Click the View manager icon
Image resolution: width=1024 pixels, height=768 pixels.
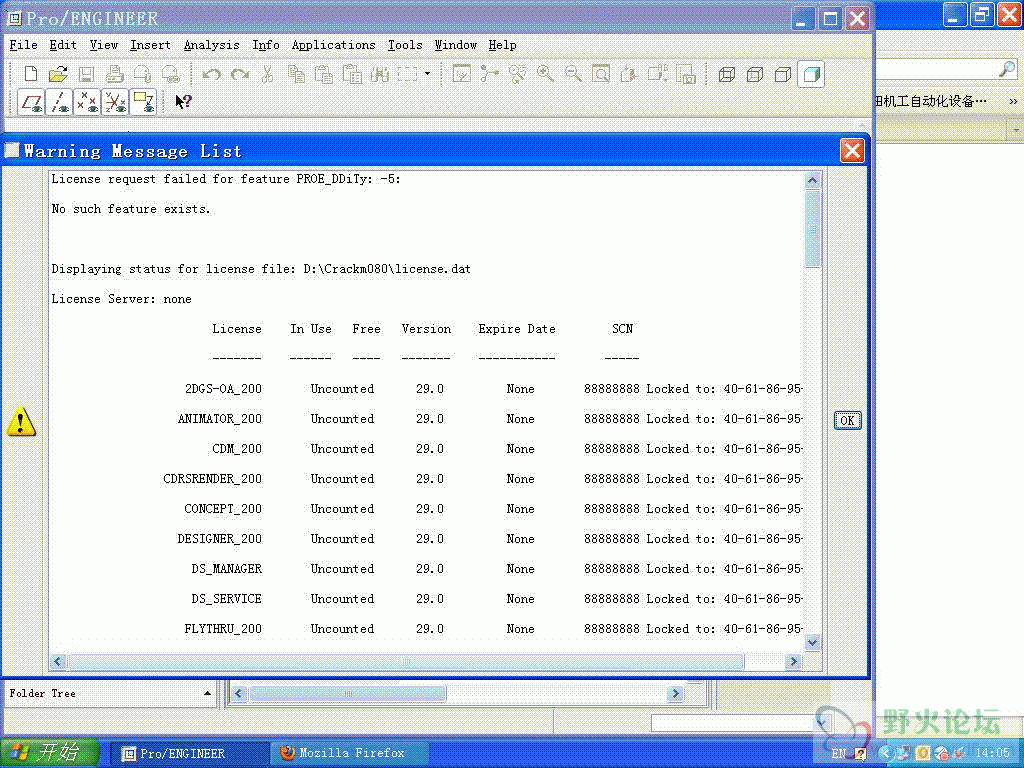pyautogui.click(x=686, y=74)
